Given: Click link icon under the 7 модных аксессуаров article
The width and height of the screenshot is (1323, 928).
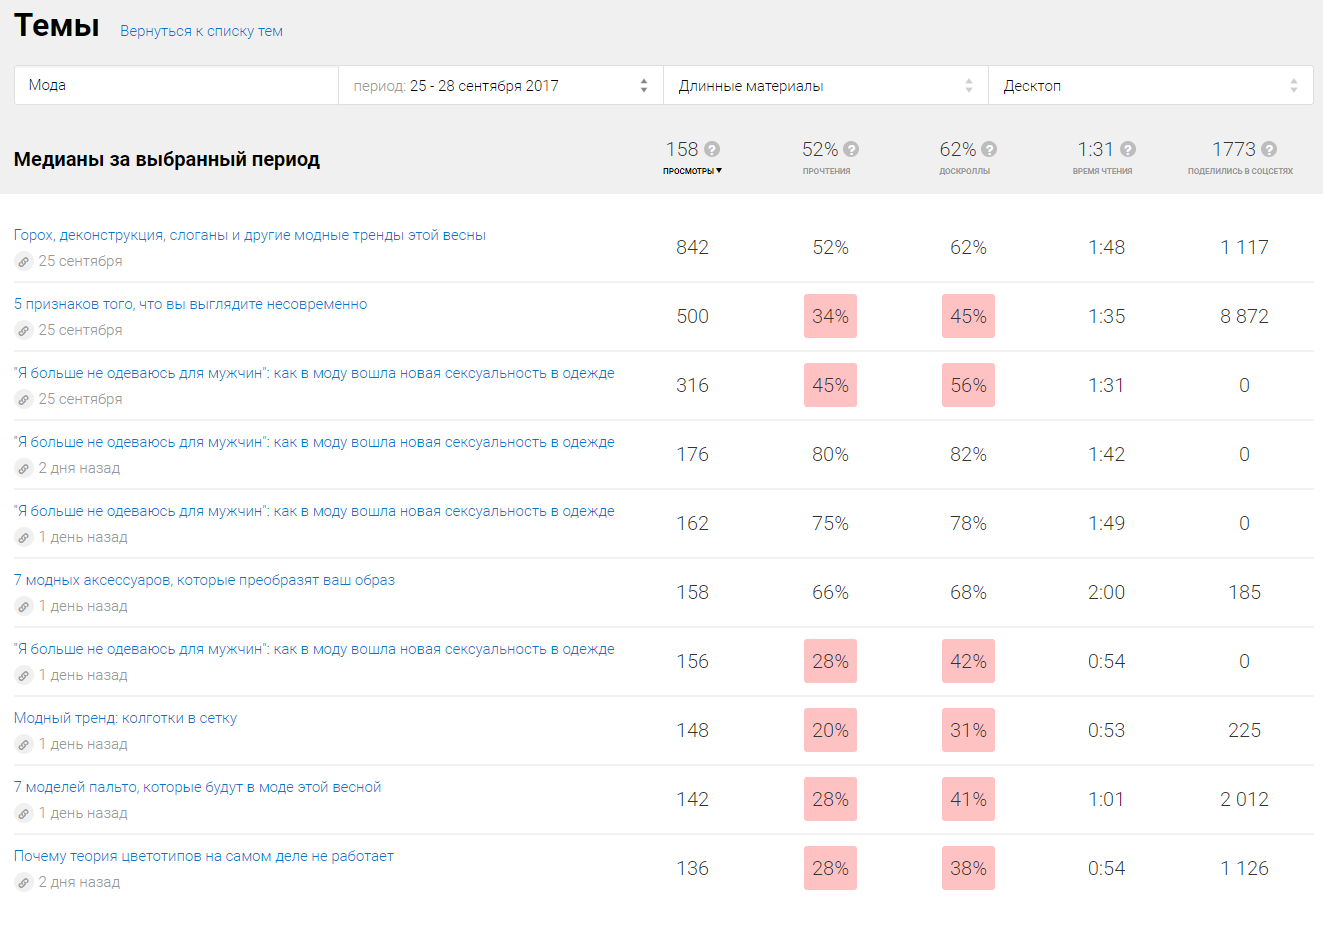Looking at the screenshot, I should (x=24, y=606).
